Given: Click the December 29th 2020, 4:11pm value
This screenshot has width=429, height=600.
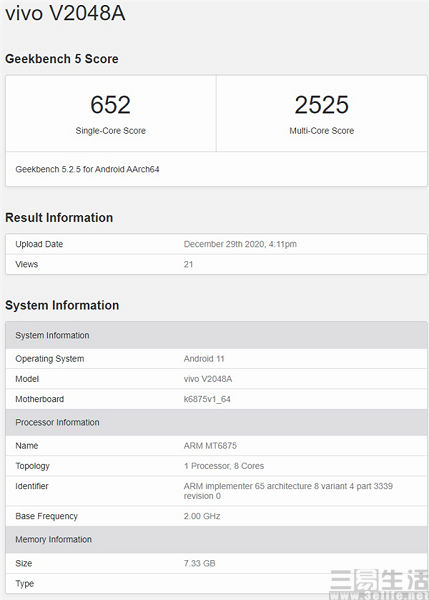Looking at the screenshot, I should point(240,244).
